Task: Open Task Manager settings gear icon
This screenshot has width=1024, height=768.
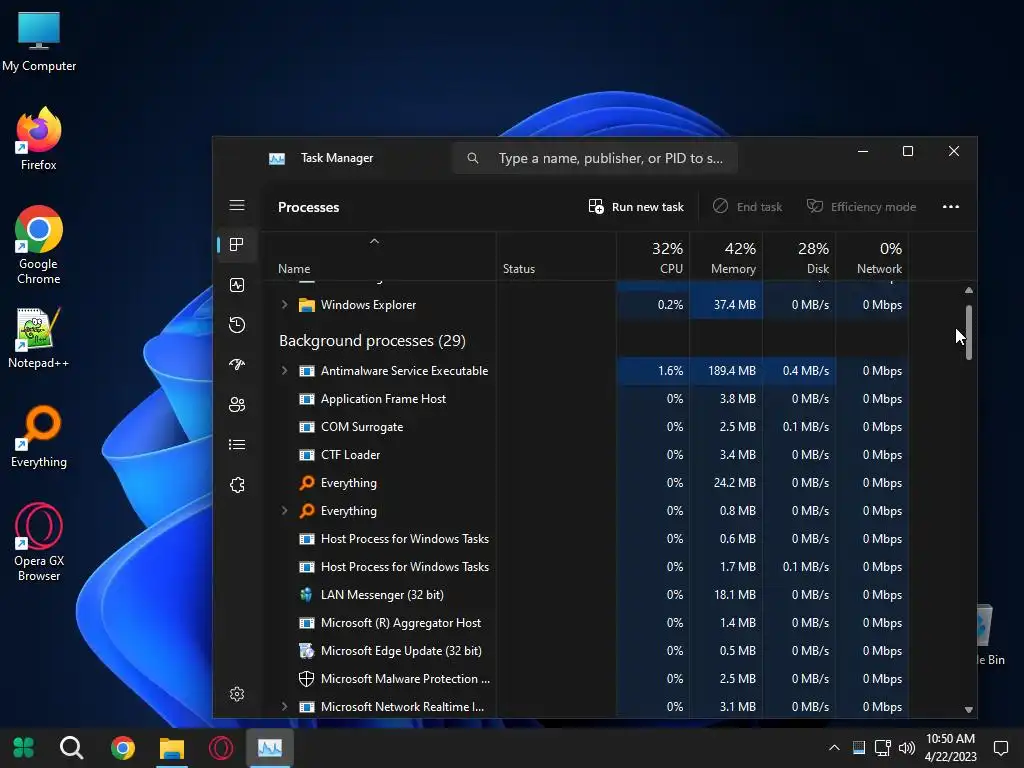Action: pyautogui.click(x=237, y=694)
